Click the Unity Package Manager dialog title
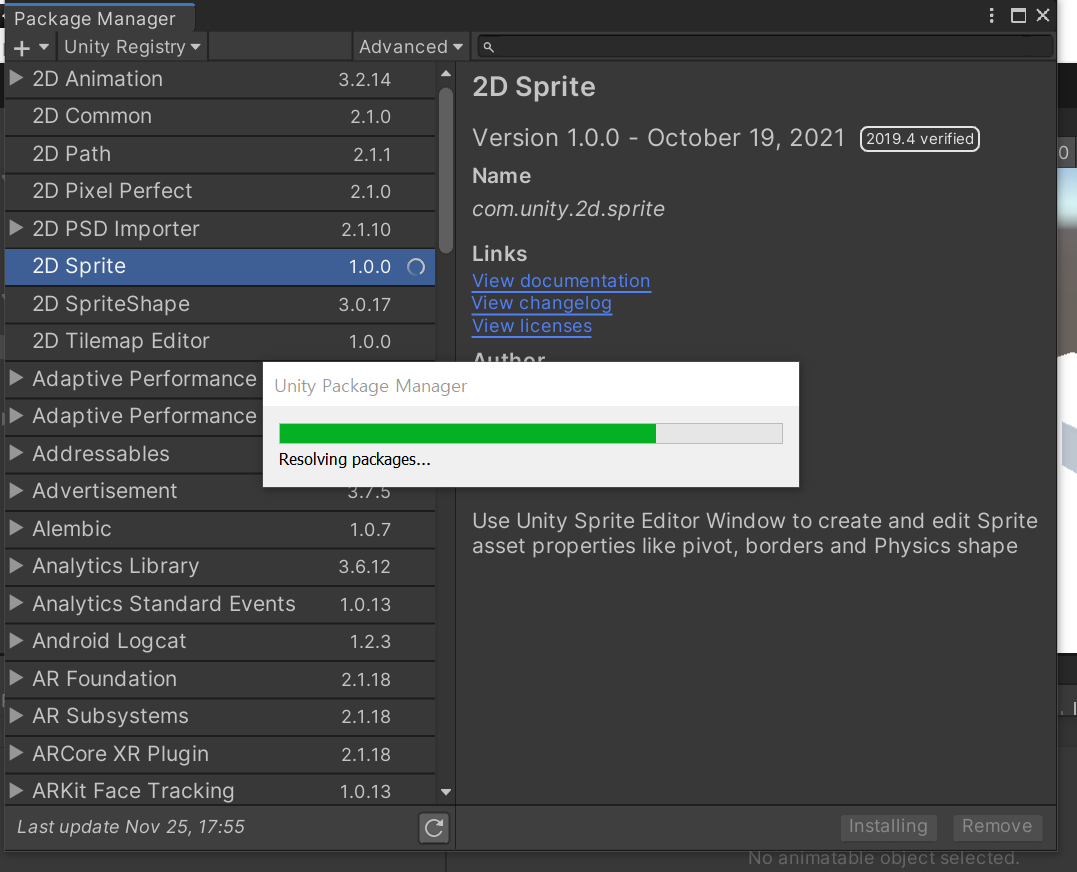This screenshot has width=1077, height=872. (x=371, y=386)
